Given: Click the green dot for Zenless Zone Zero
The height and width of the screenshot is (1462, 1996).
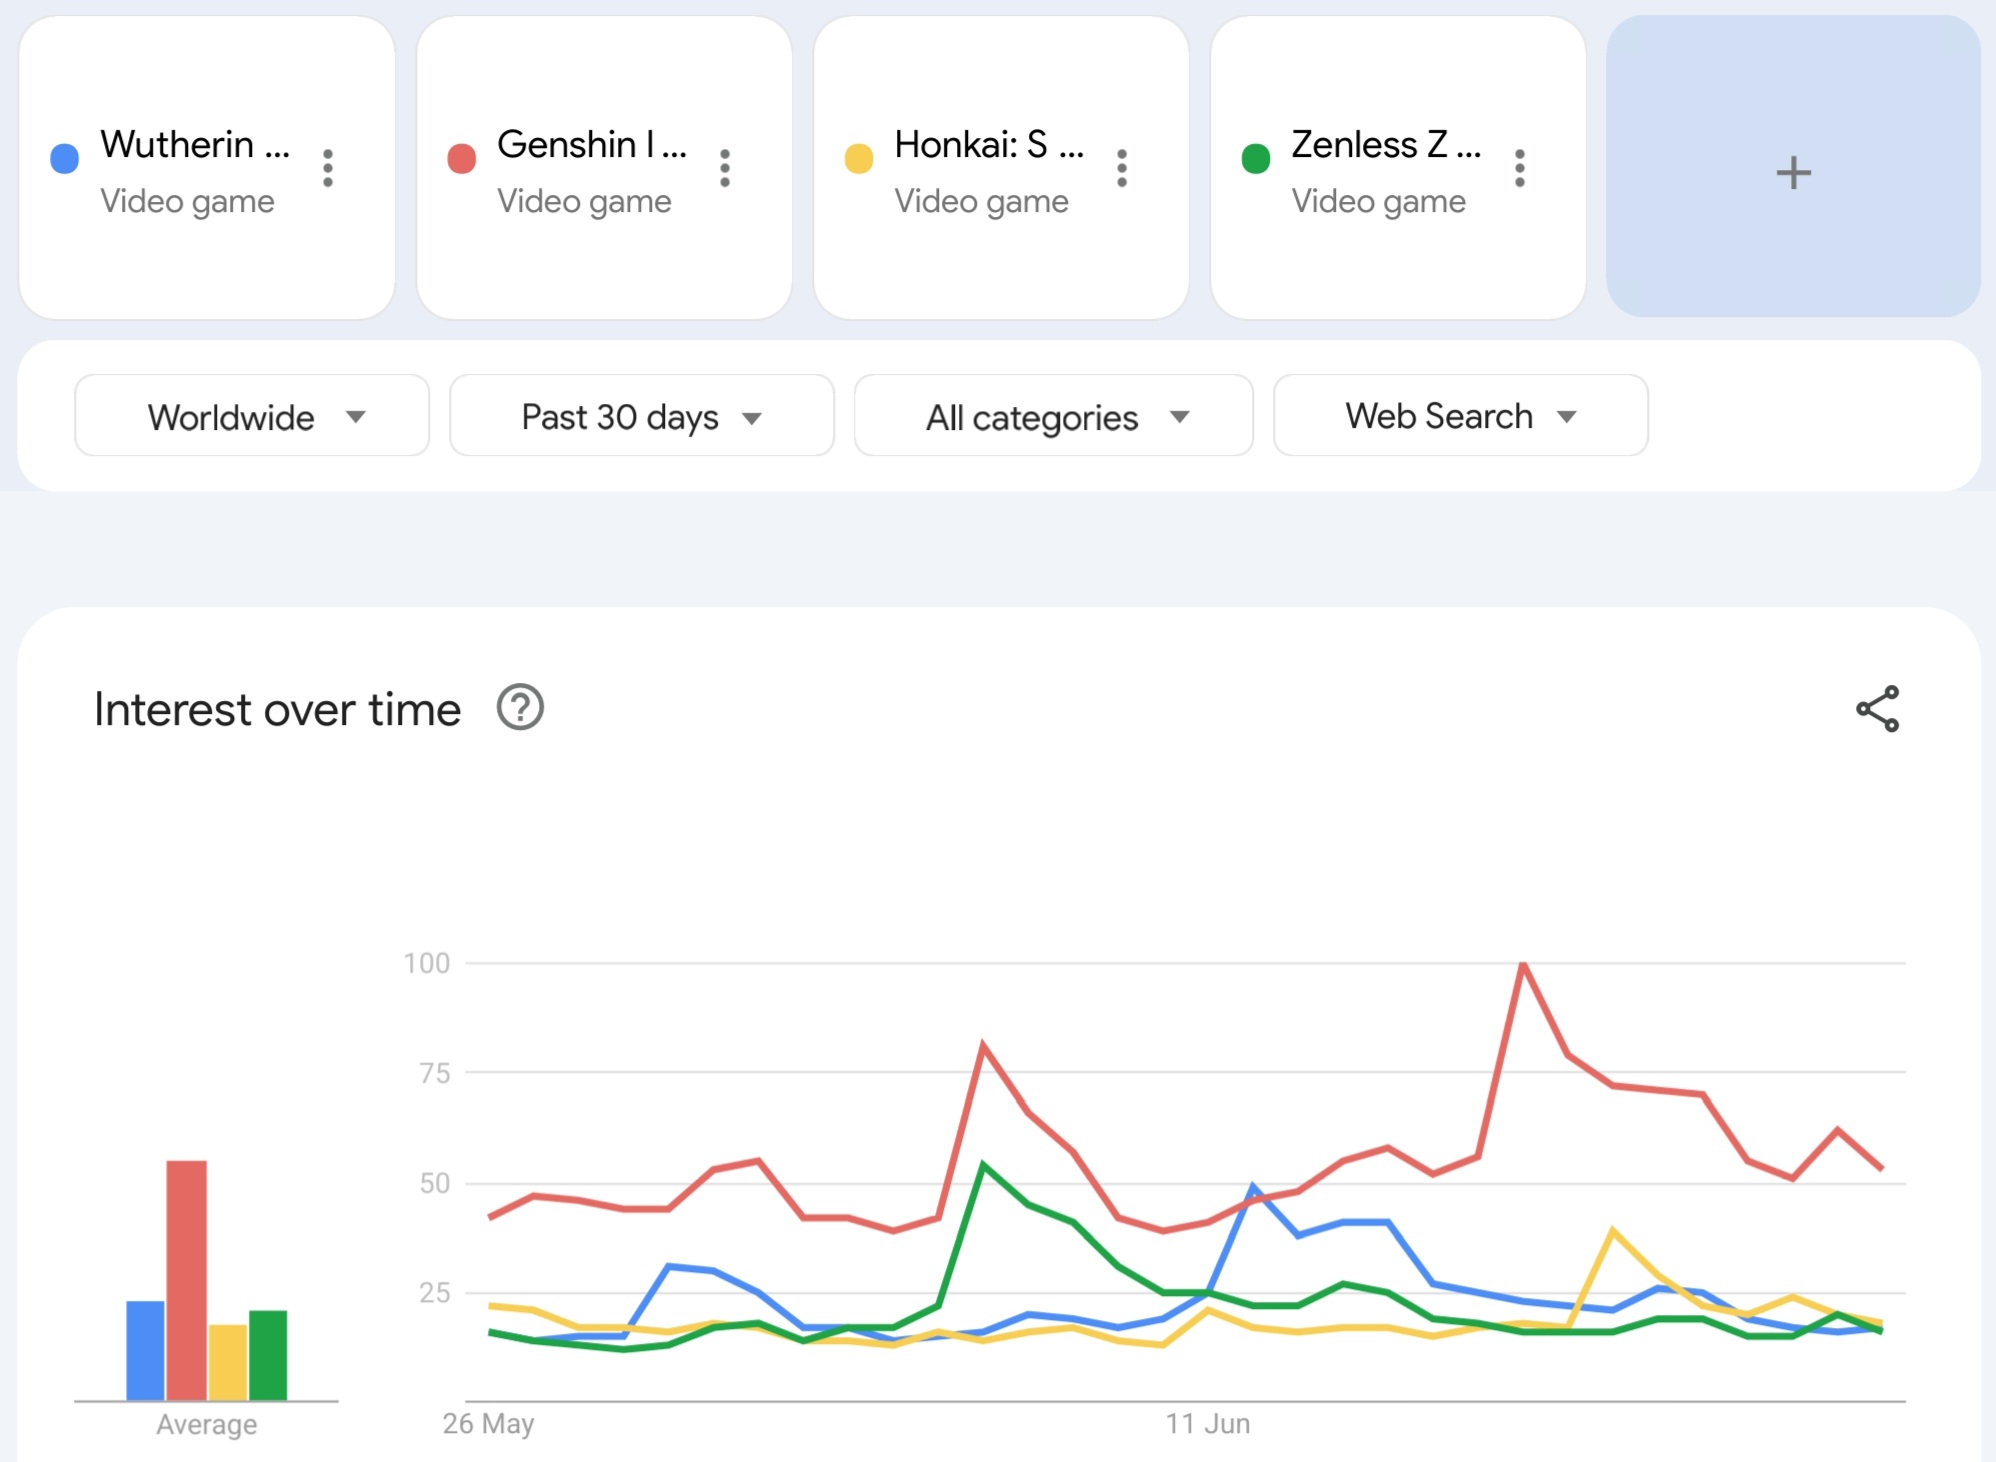Looking at the screenshot, I should 1256,158.
